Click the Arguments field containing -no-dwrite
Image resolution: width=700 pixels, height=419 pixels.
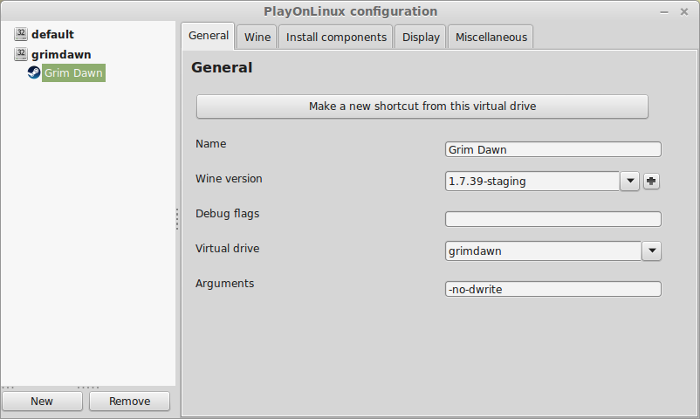tap(553, 289)
